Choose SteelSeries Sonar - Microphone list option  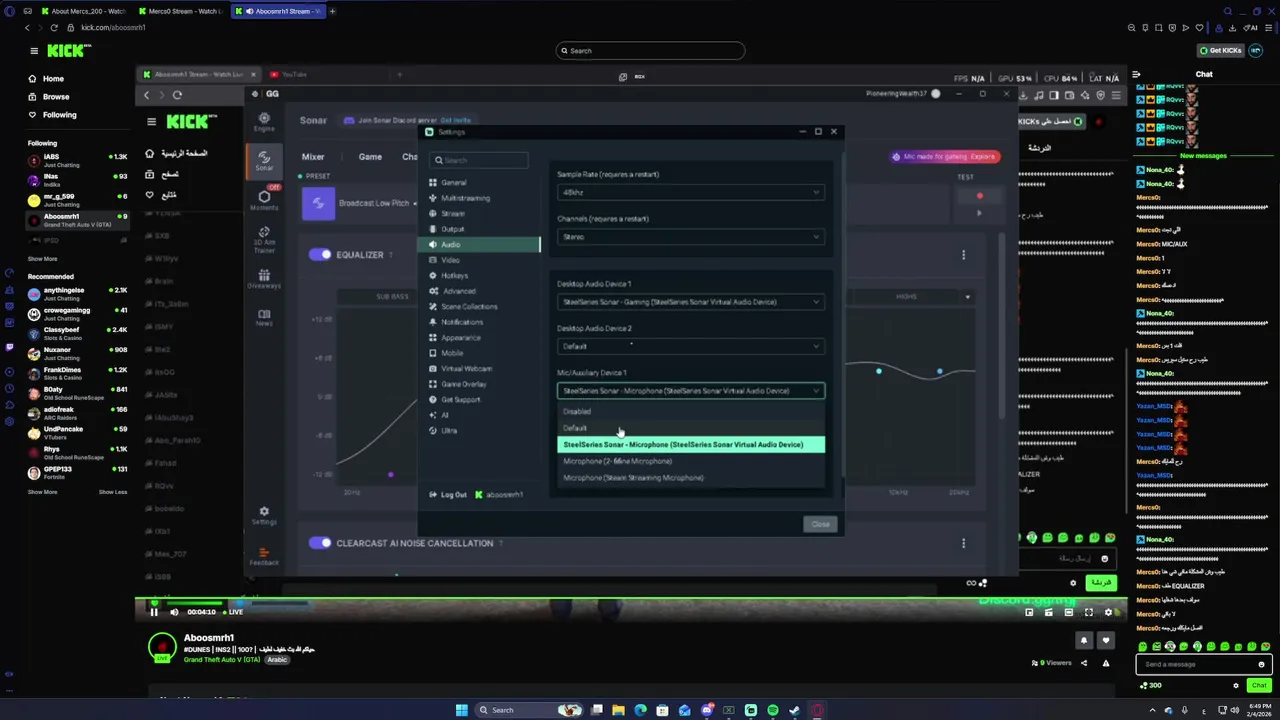pyautogui.click(x=690, y=444)
